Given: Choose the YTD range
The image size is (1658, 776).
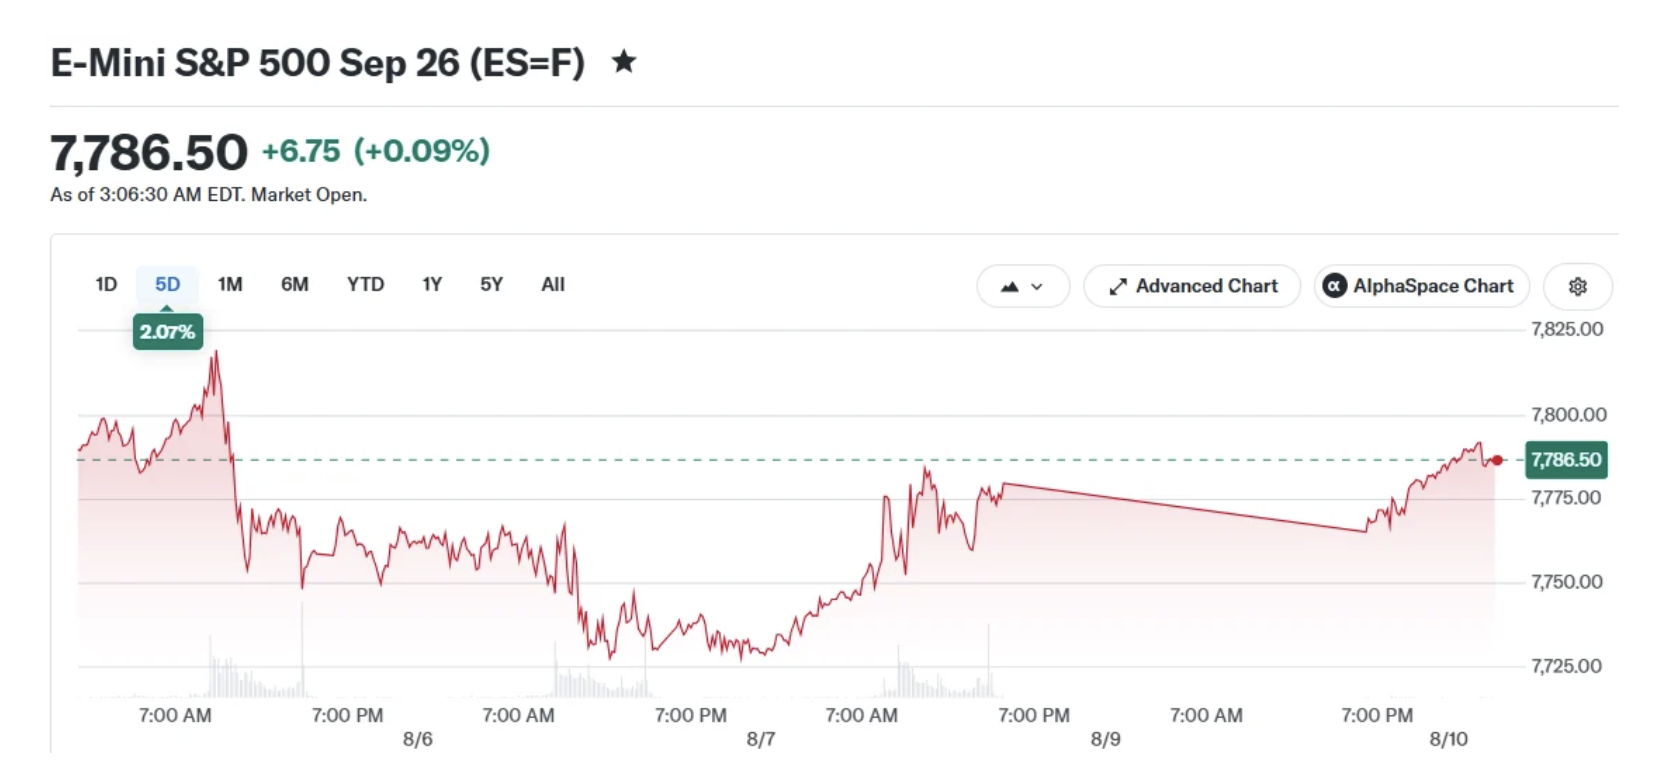Looking at the screenshot, I should click(366, 285).
